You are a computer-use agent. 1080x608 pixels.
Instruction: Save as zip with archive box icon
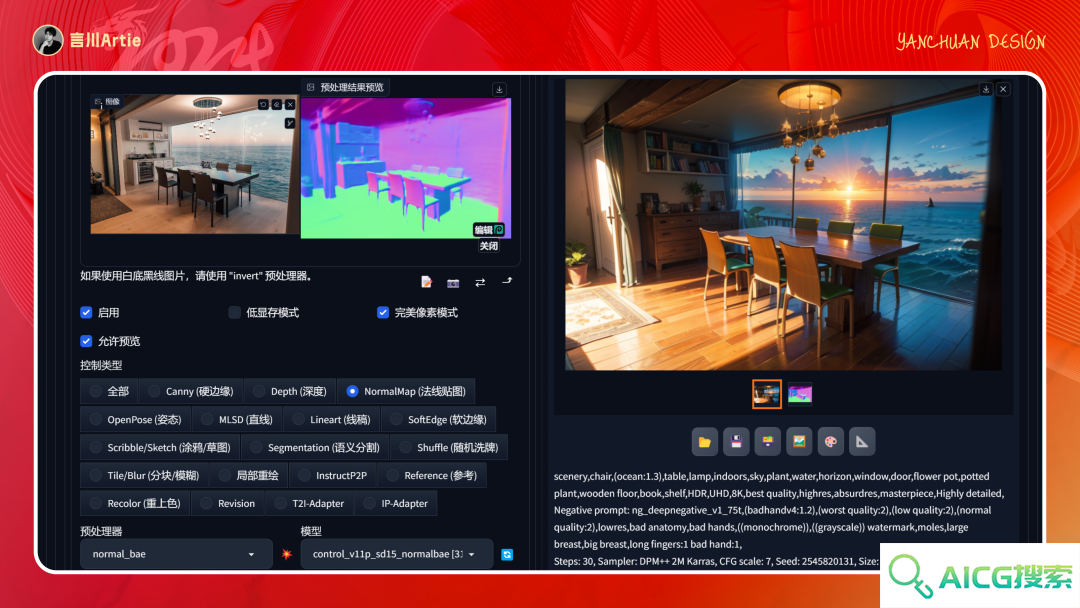[x=768, y=442]
